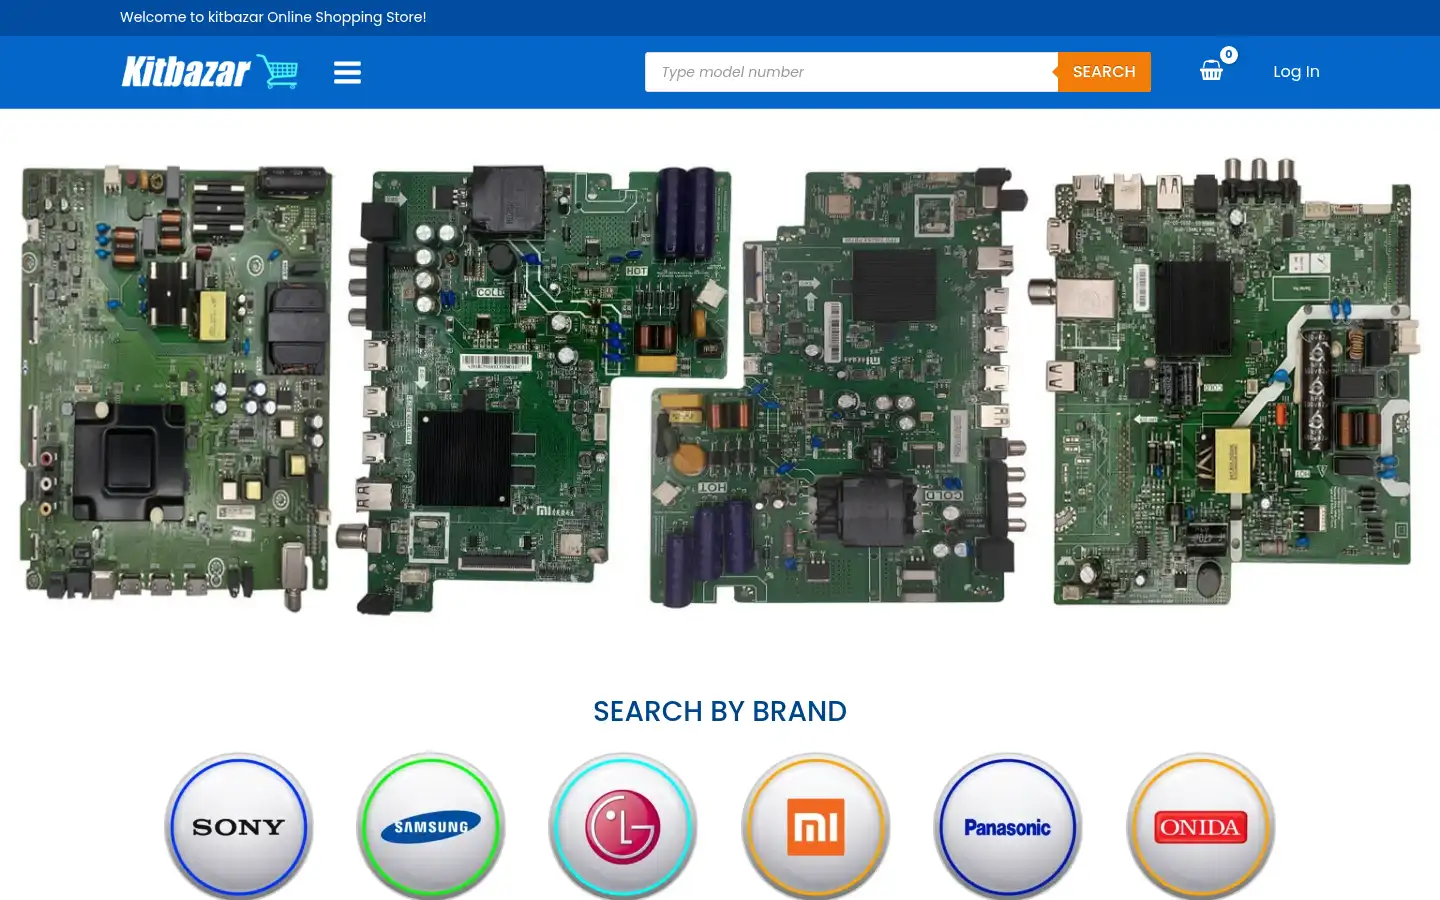Open the shopping cart basket icon

tap(1211, 71)
